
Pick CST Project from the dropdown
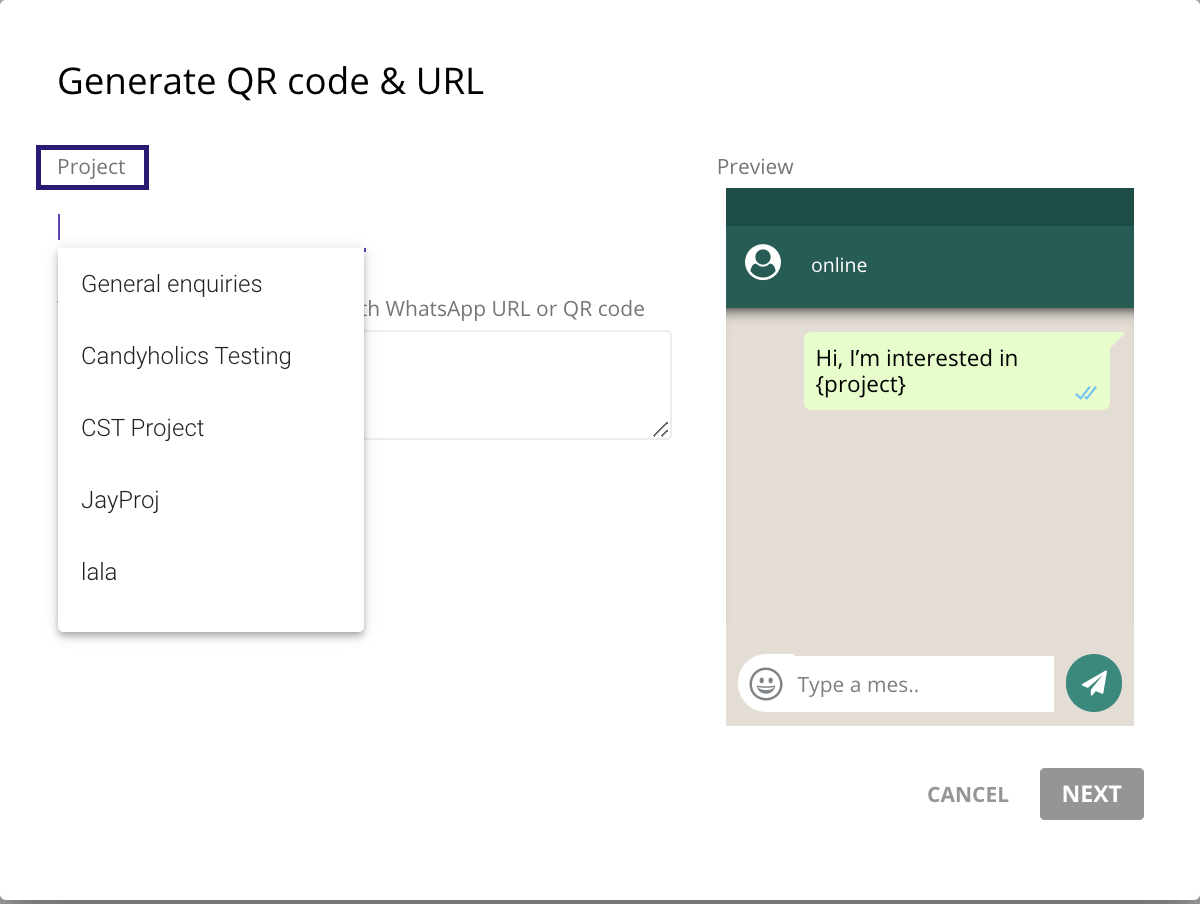click(143, 428)
